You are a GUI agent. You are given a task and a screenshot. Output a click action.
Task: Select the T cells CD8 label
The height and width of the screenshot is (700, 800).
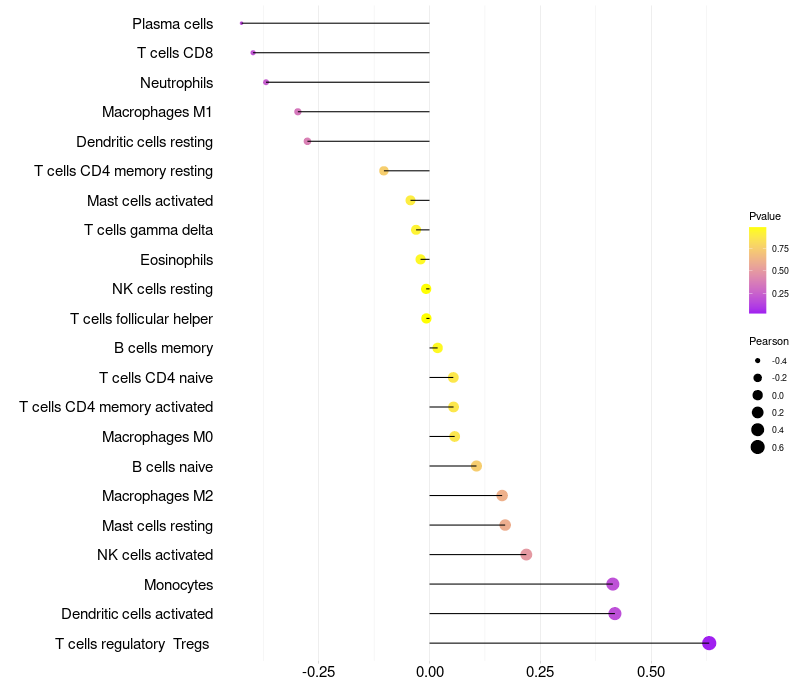[175, 53]
